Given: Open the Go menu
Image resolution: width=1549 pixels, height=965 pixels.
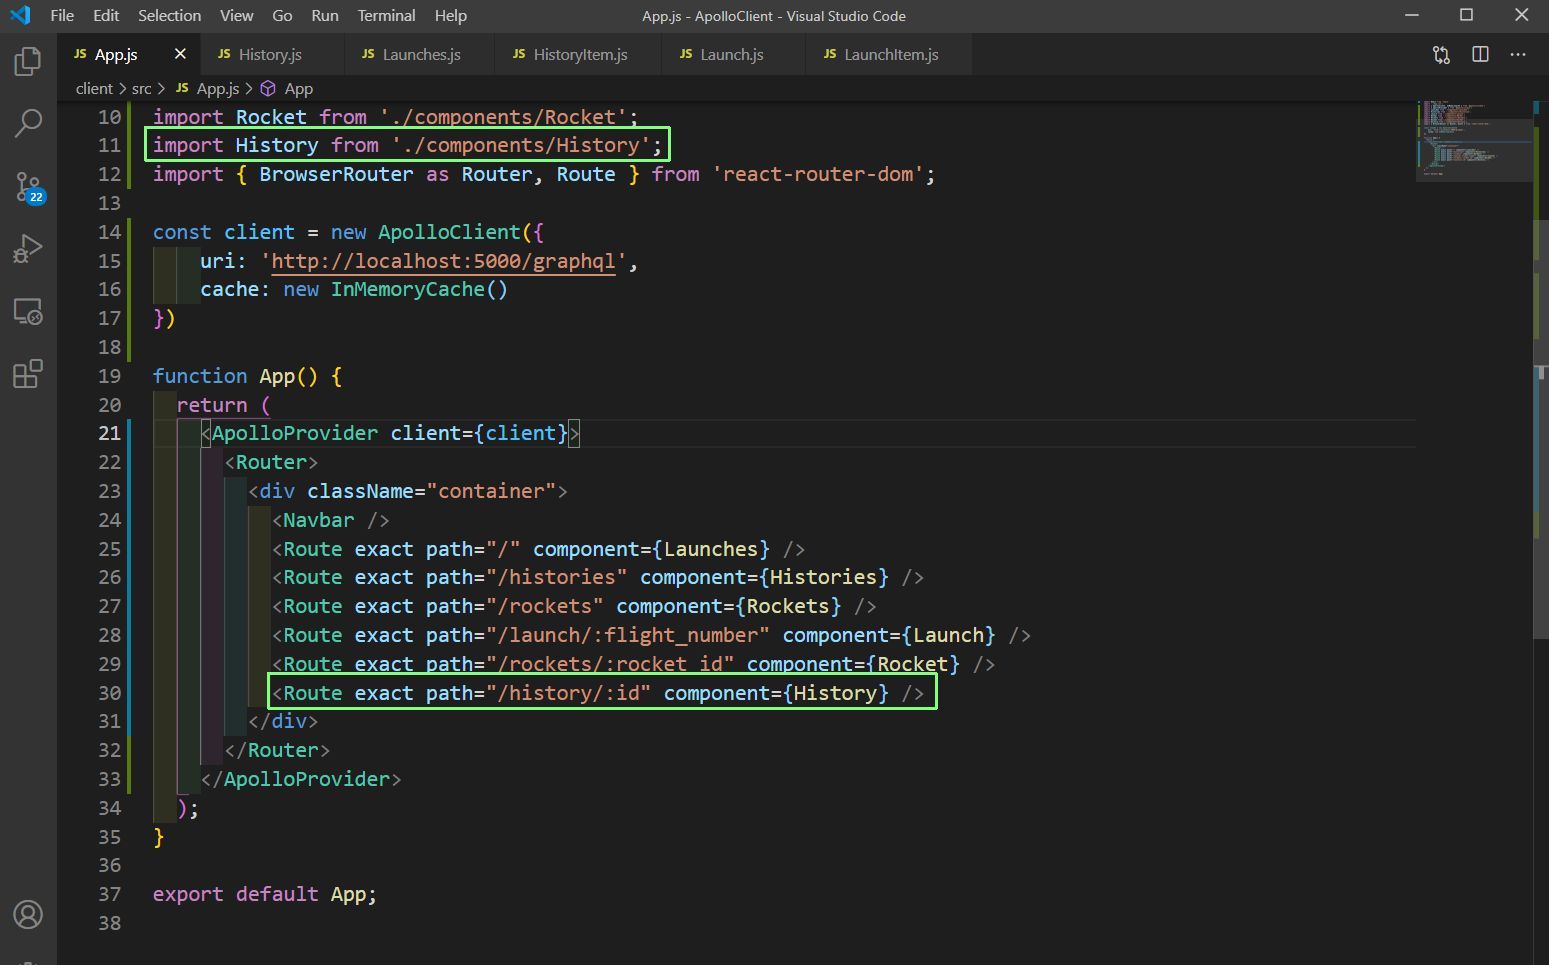Looking at the screenshot, I should click(x=283, y=15).
